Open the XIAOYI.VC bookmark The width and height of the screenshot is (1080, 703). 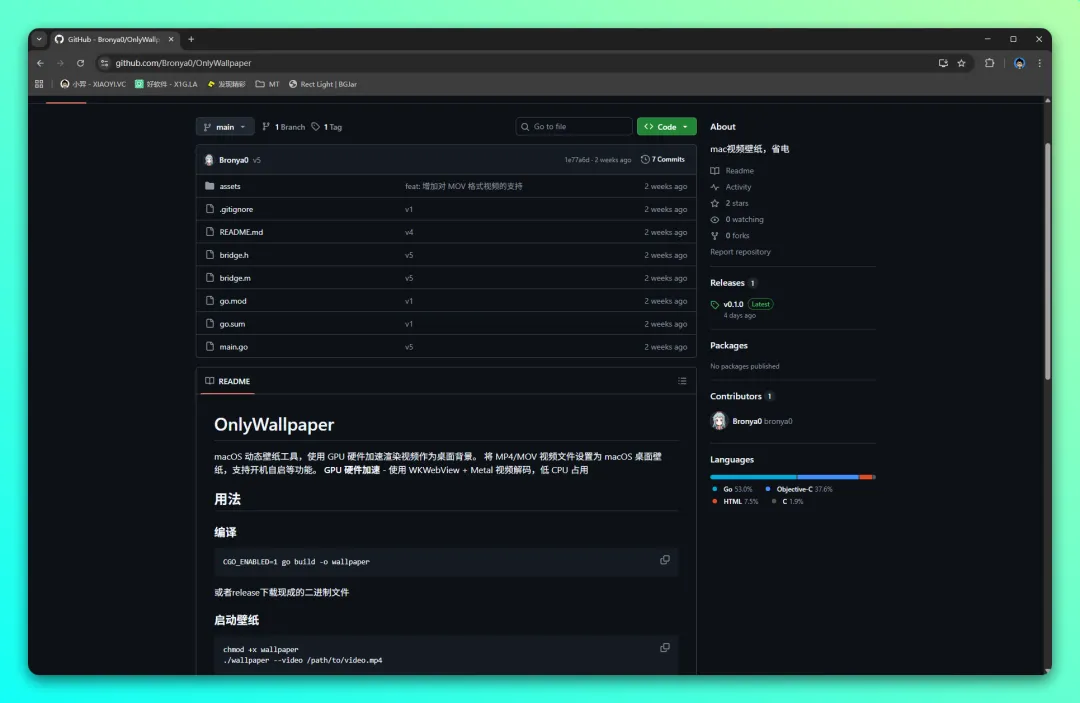93,84
